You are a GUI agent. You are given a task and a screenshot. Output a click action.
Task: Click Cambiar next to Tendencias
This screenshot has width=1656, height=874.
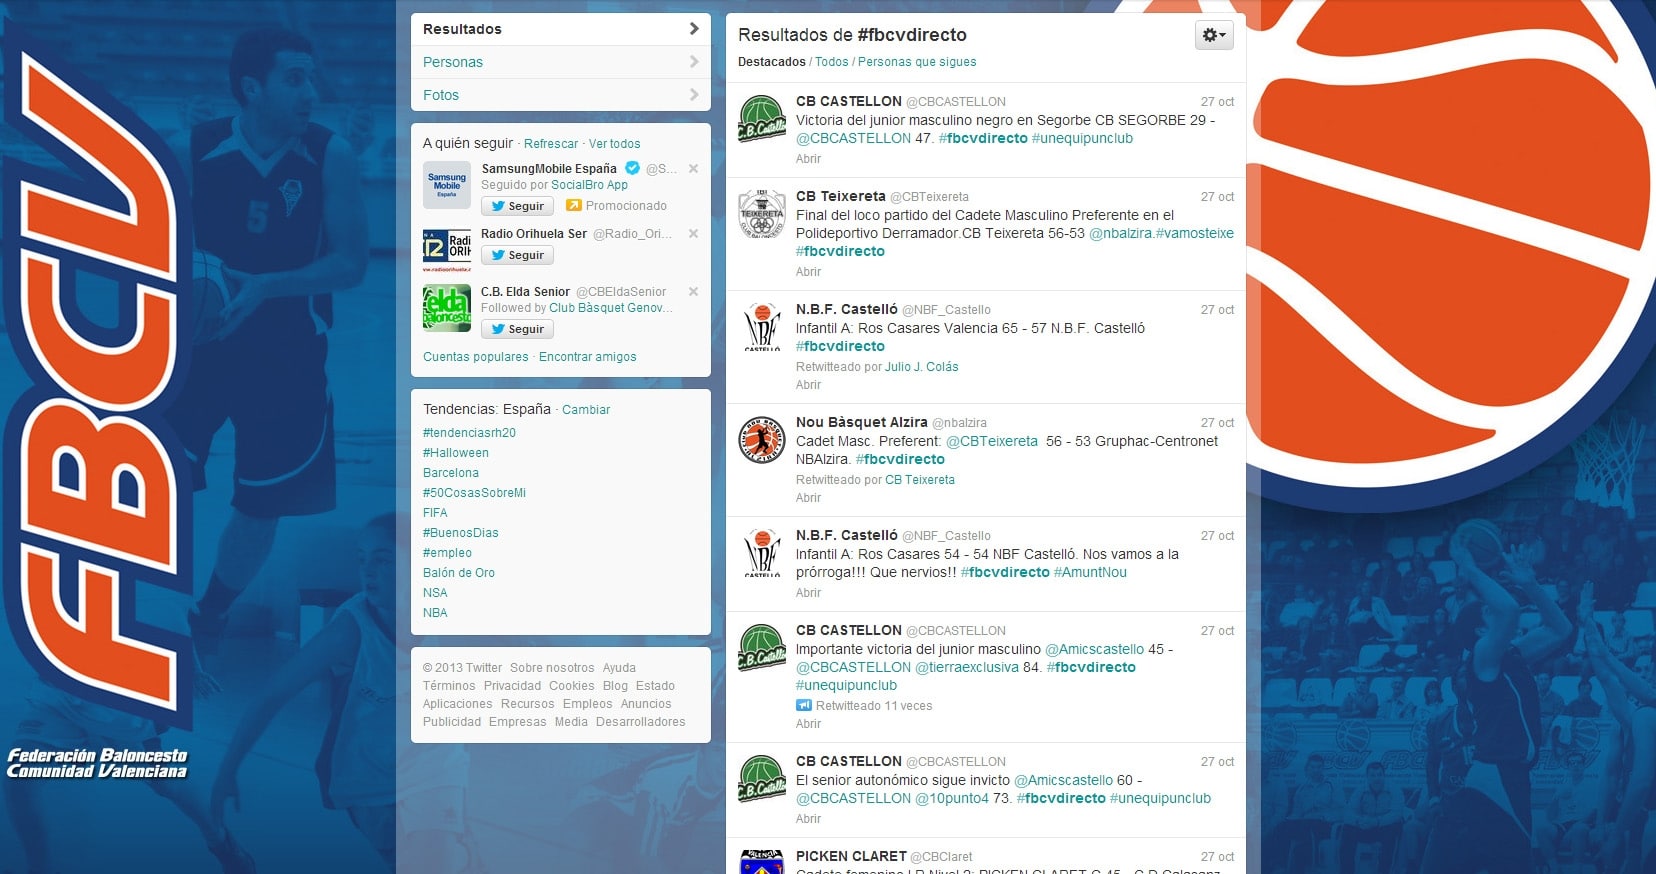pyautogui.click(x=586, y=410)
